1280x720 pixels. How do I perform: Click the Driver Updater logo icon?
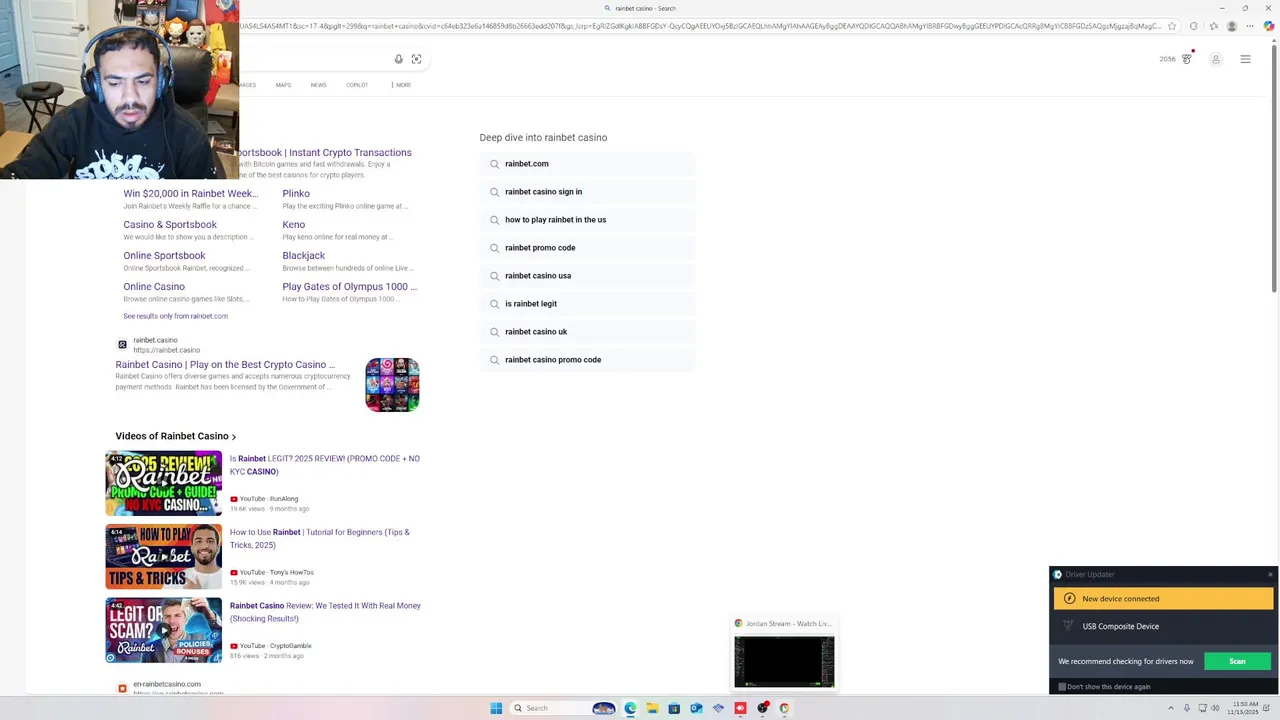pyautogui.click(x=1058, y=575)
